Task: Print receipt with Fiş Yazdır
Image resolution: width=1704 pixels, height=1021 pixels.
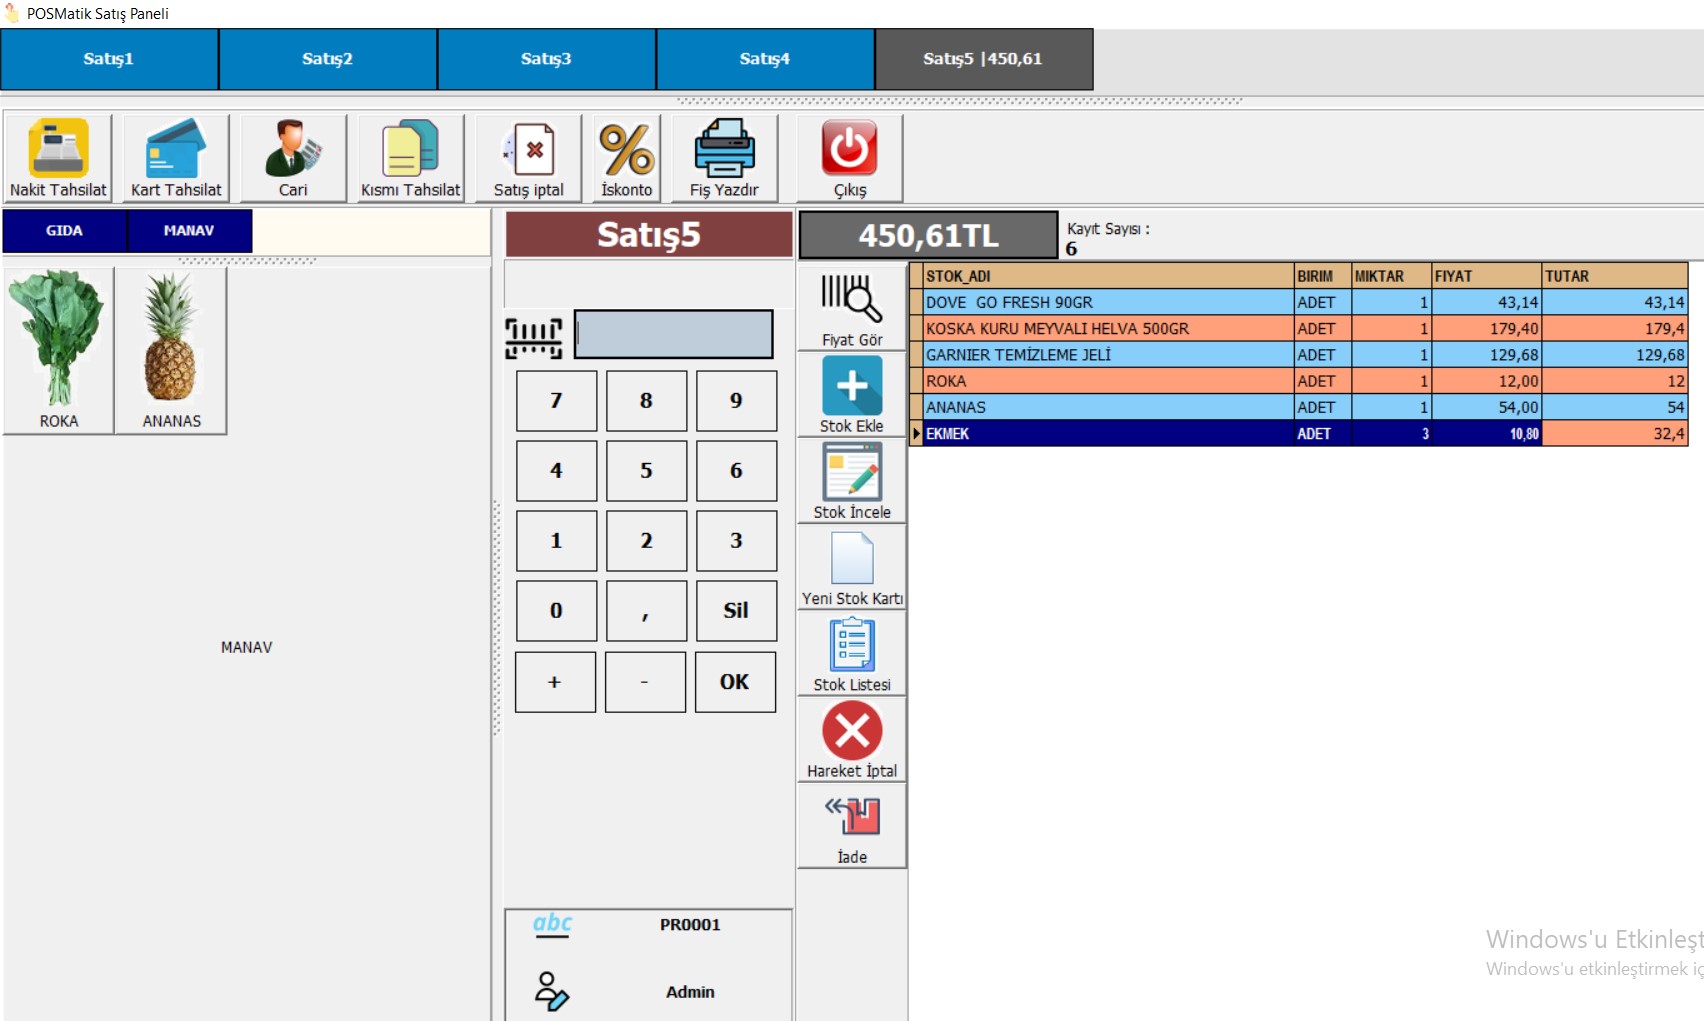Action: click(x=724, y=150)
